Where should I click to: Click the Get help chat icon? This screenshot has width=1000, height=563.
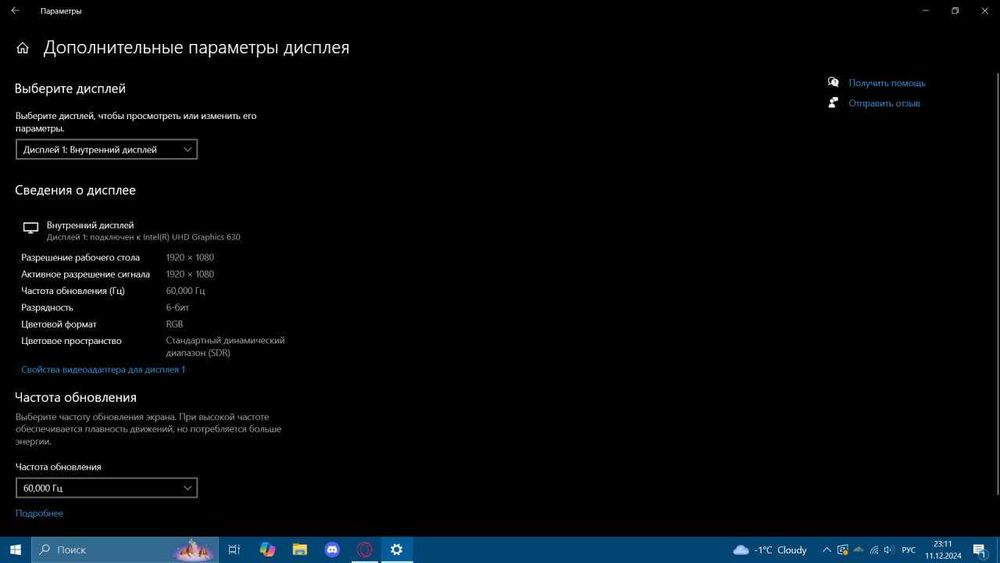tap(833, 82)
